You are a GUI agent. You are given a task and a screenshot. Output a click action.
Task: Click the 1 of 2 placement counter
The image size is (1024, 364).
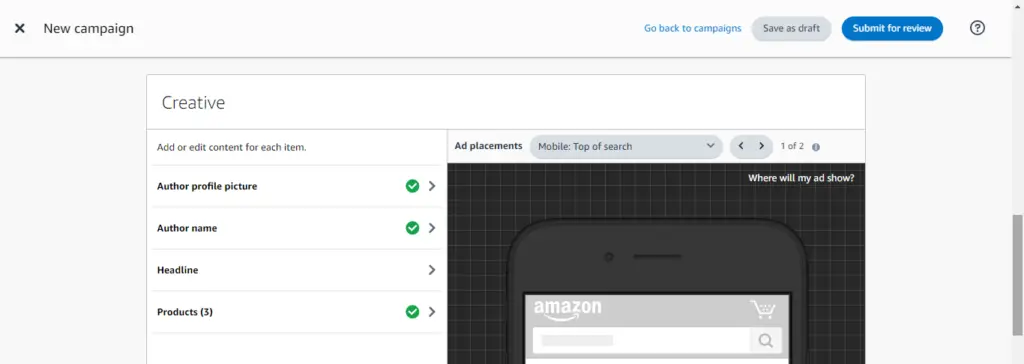[792, 146]
